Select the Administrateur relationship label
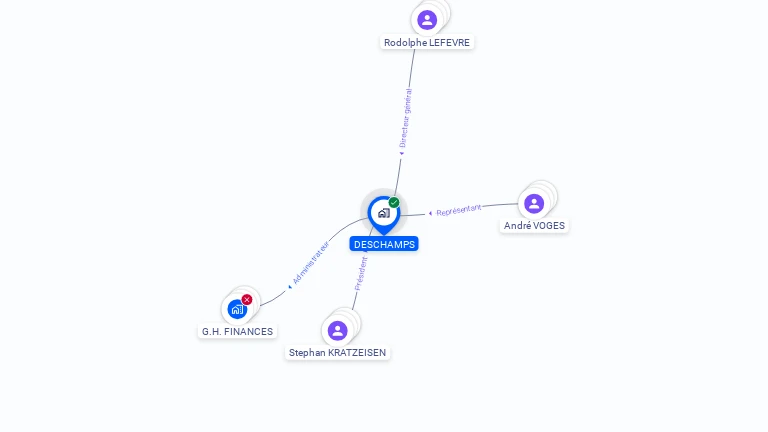Viewport: 768px width, 432px height. (x=311, y=262)
